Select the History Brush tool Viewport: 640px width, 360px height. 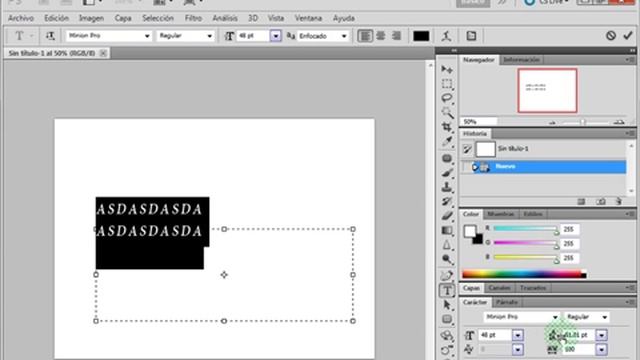[447, 202]
